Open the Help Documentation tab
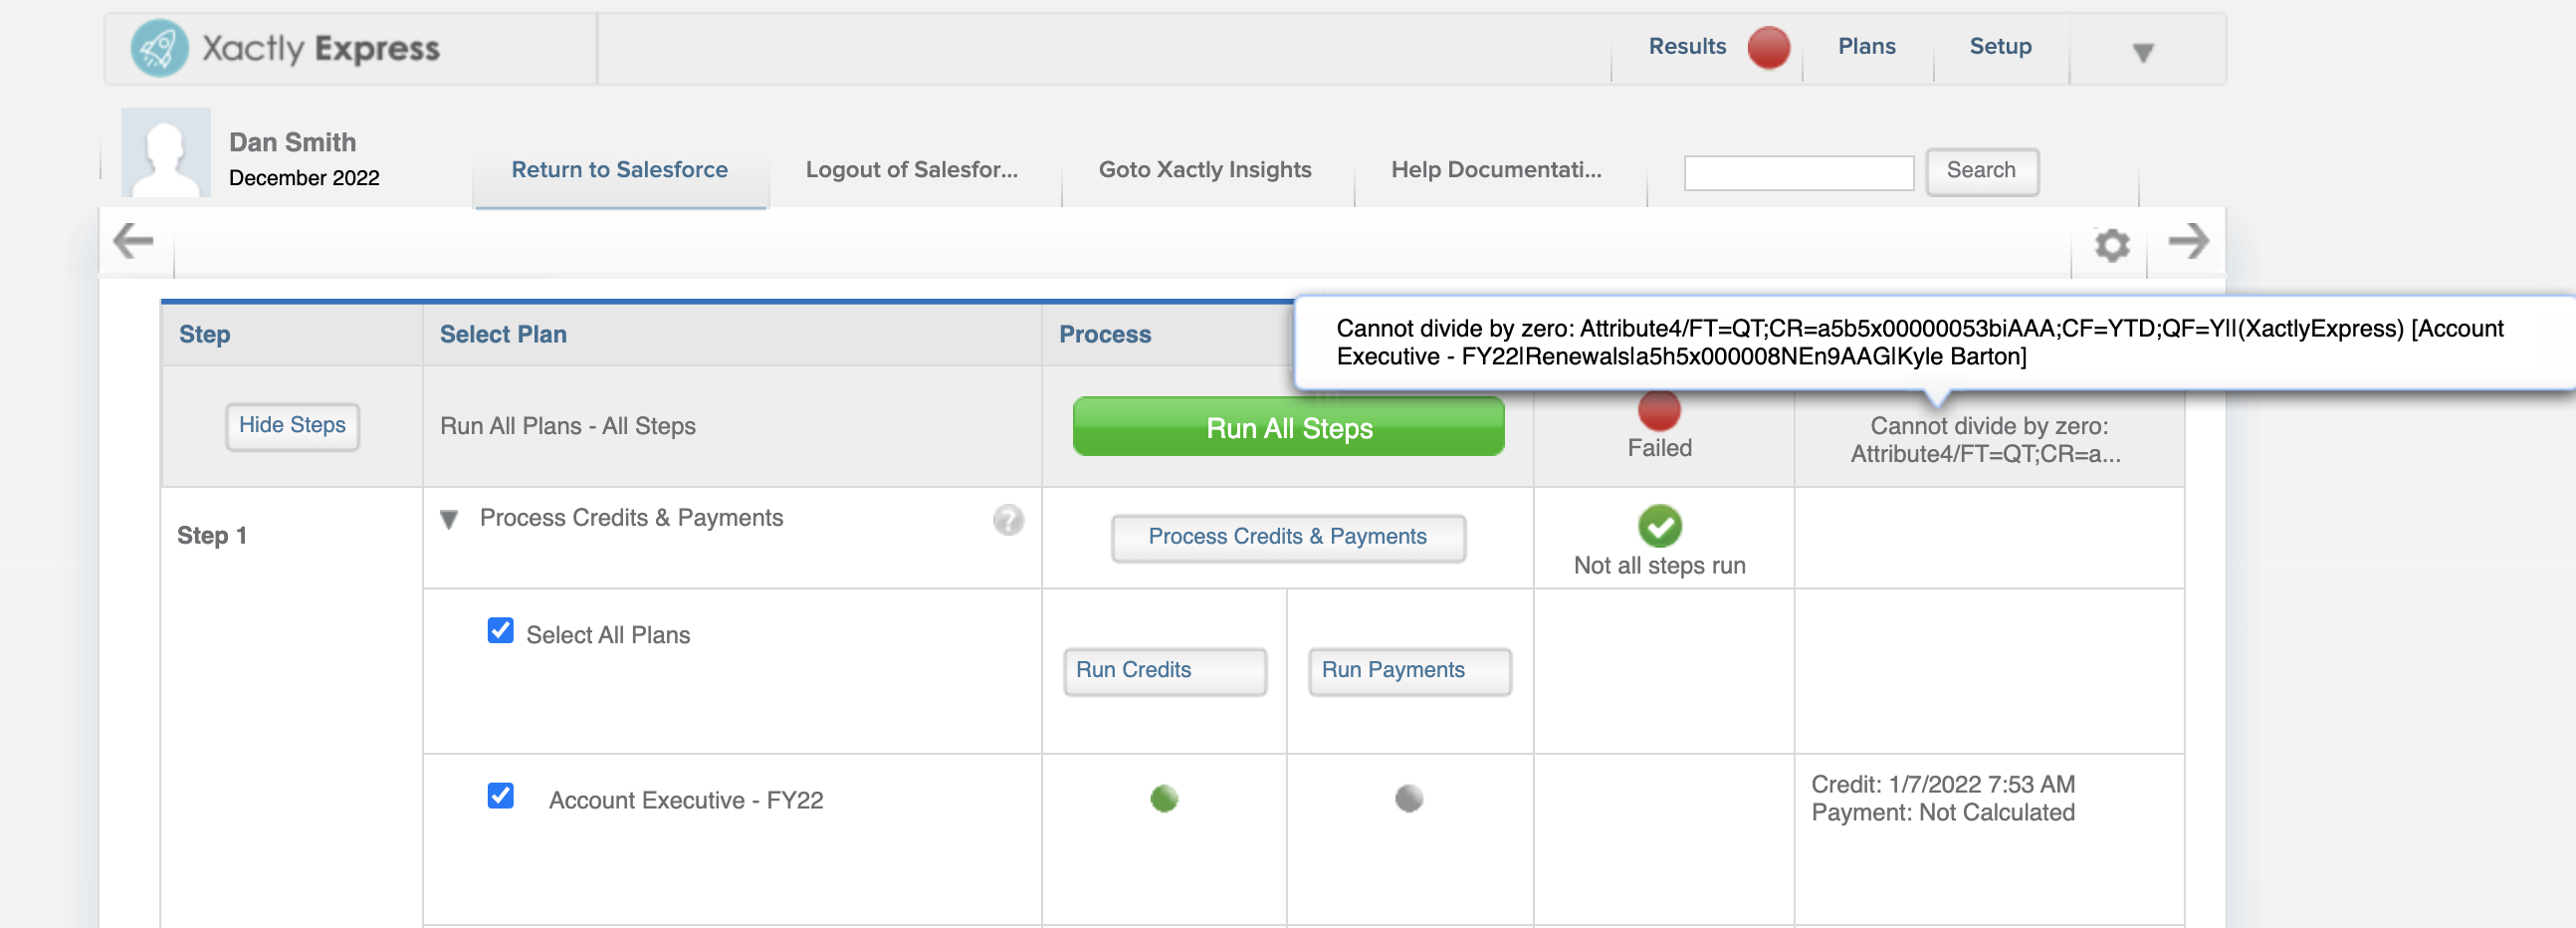2576x928 pixels. (1496, 170)
